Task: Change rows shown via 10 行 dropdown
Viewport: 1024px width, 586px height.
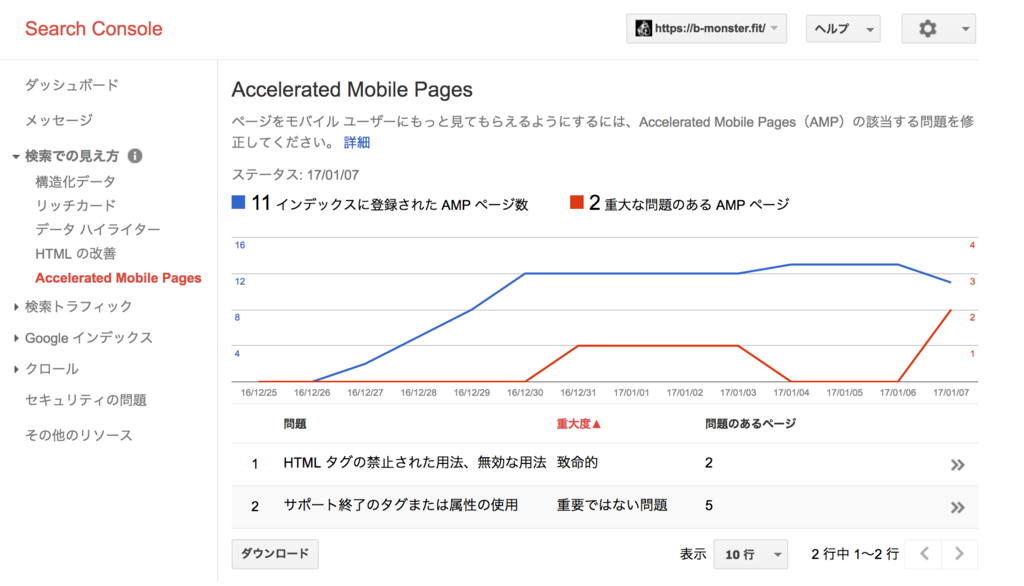Action: tap(750, 554)
